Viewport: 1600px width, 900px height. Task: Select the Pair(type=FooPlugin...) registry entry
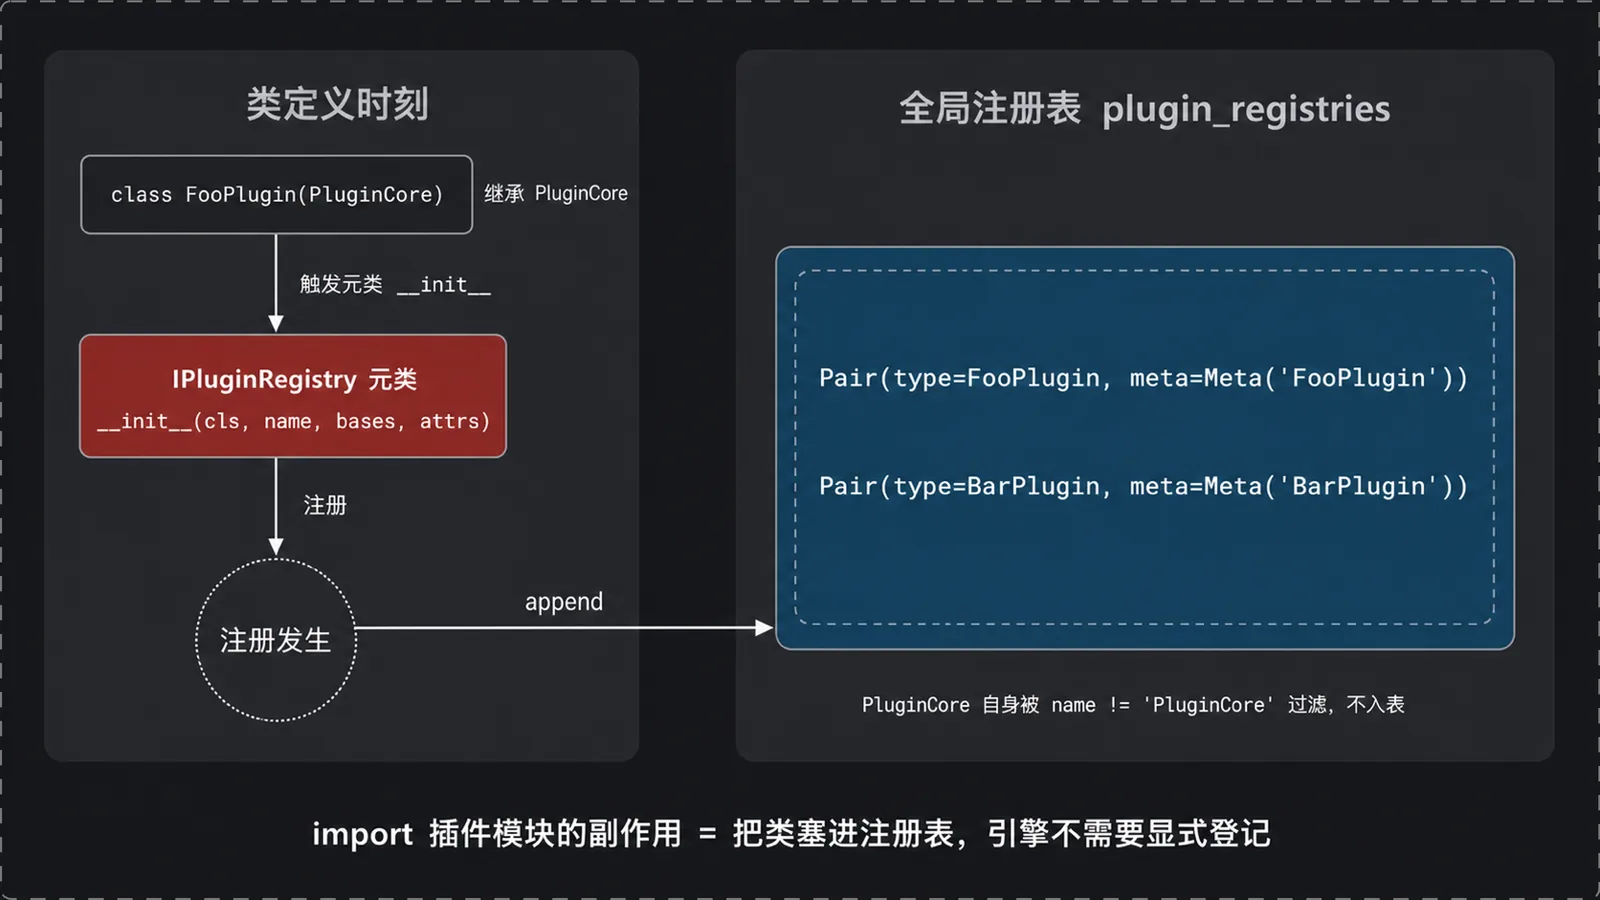click(1143, 378)
